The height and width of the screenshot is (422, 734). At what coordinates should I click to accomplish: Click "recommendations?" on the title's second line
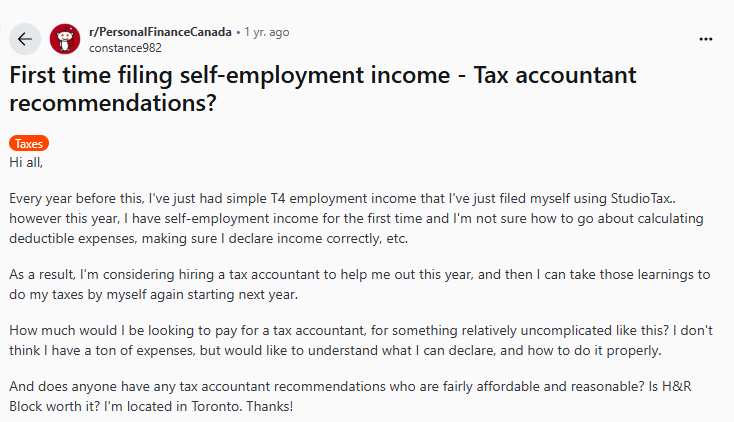click(114, 102)
